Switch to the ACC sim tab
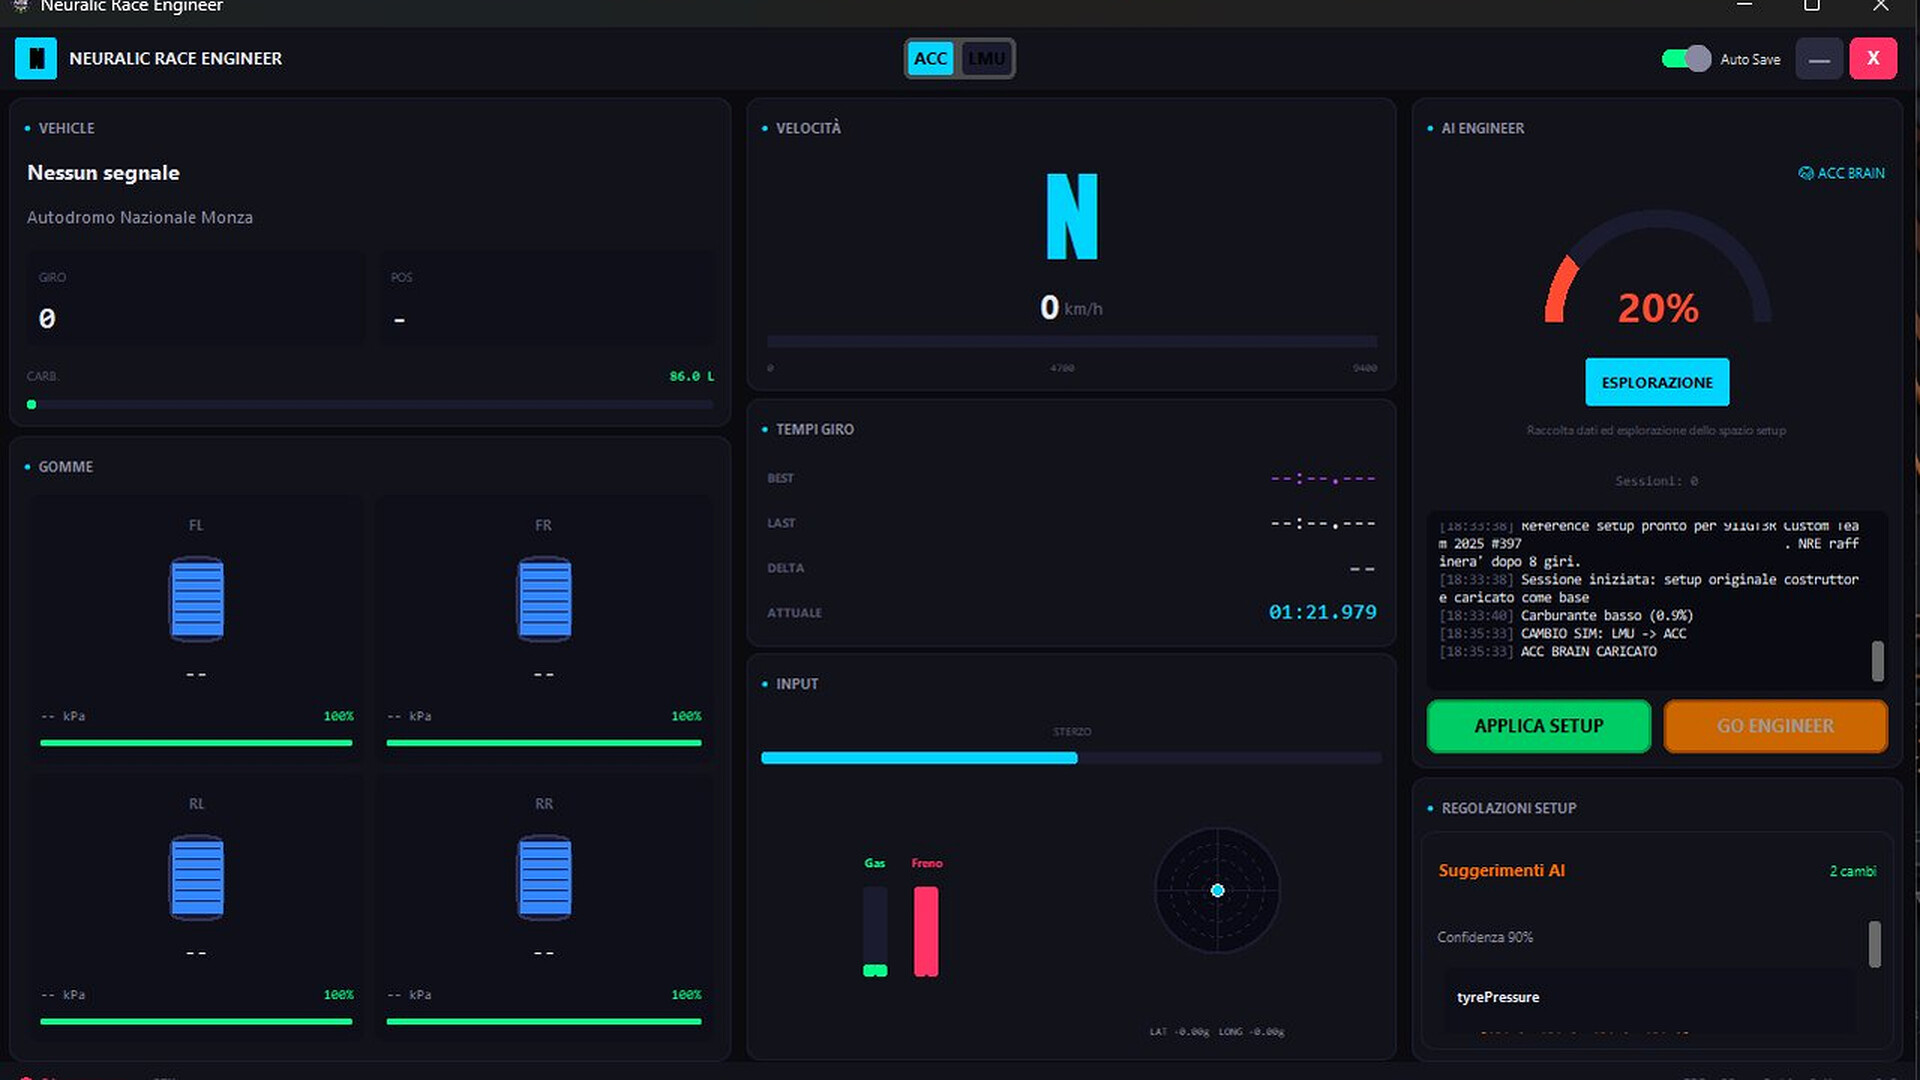 [930, 59]
